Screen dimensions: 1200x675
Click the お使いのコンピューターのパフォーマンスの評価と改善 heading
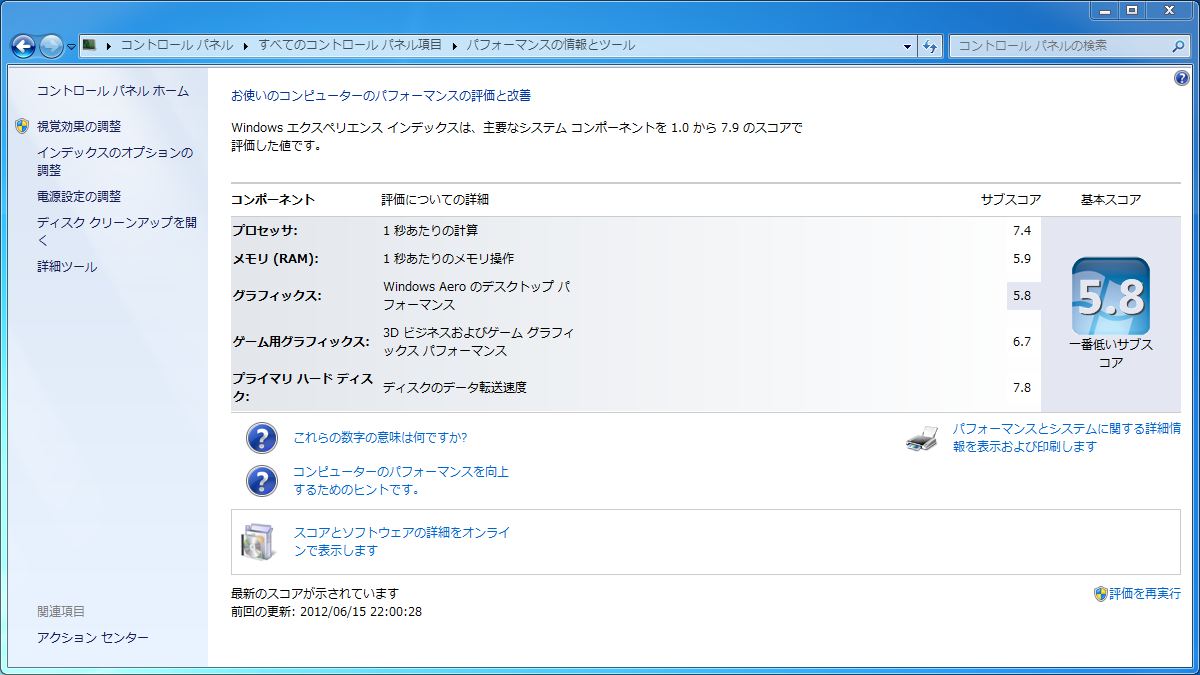click(x=381, y=96)
